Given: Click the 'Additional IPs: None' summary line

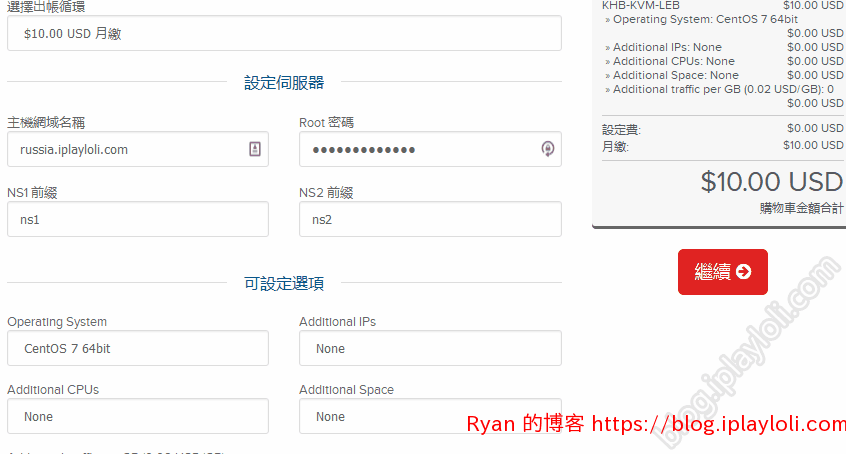Looking at the screenshot, I should [664, 48].
